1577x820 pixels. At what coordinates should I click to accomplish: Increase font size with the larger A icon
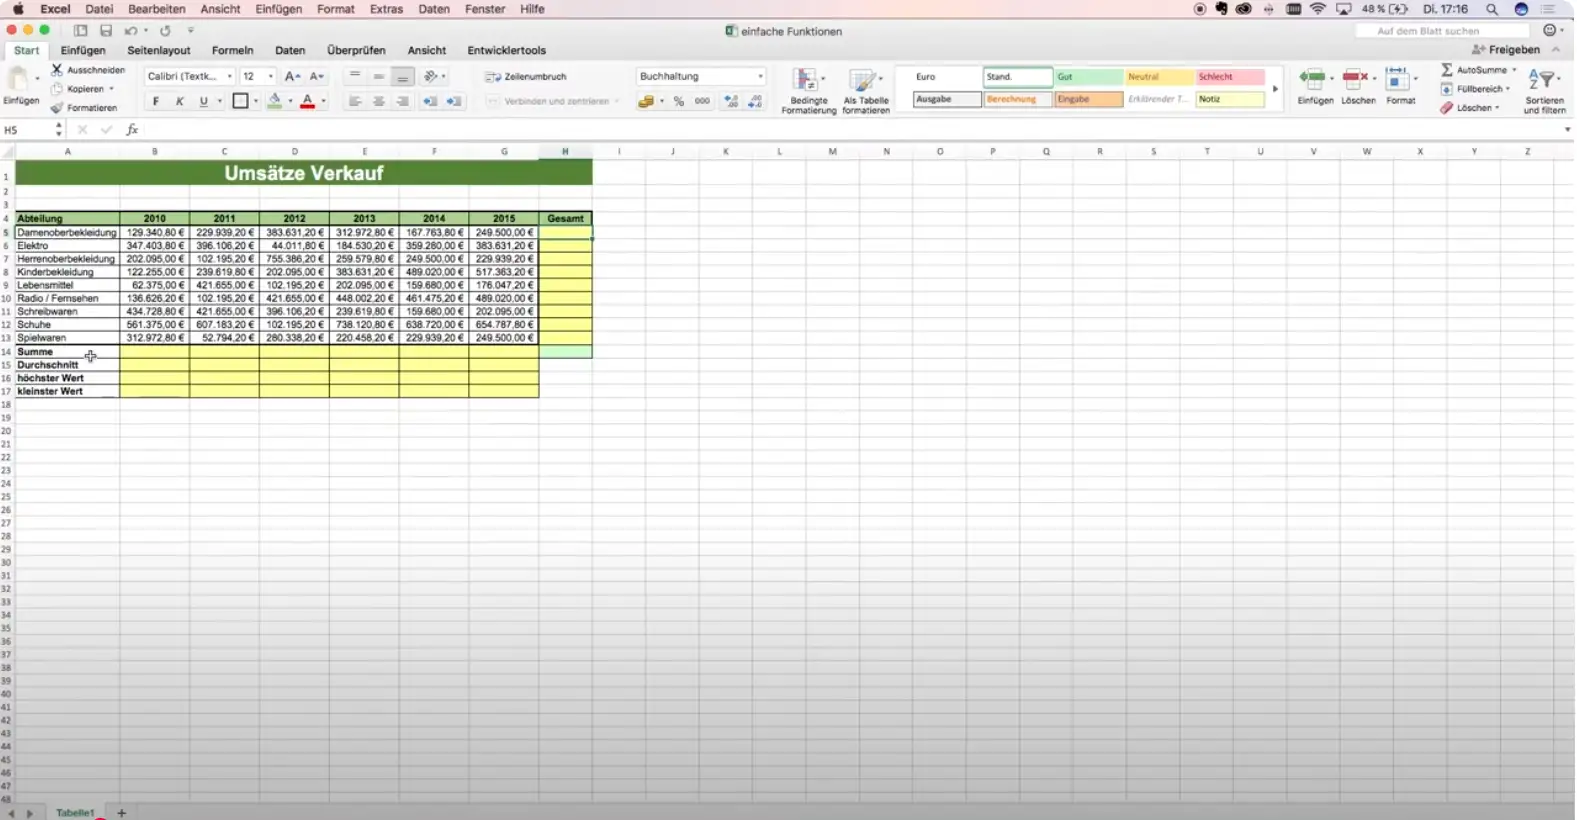[x=291, y=77]
